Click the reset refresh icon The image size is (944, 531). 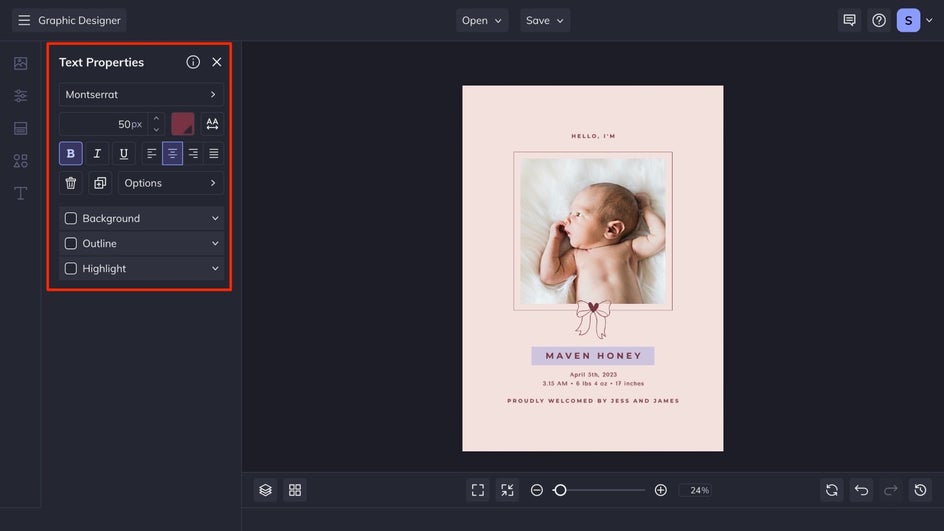click(831, 490)
